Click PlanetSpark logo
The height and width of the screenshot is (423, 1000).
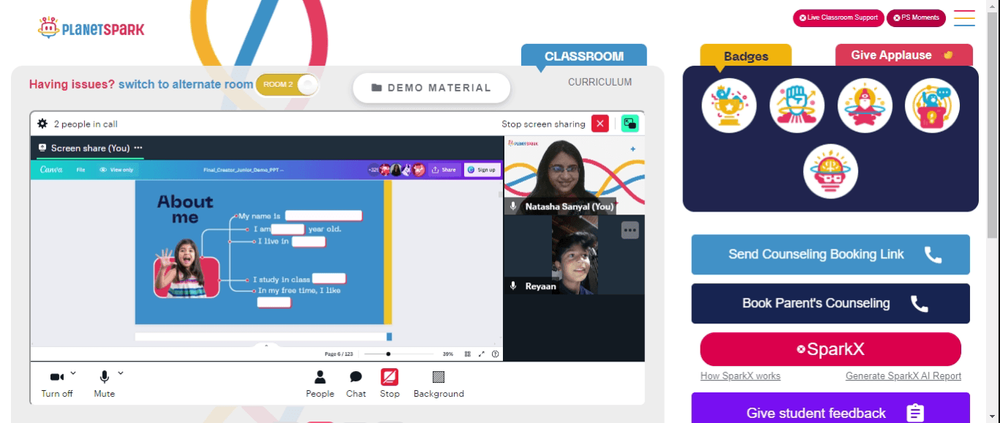(91, 27)
